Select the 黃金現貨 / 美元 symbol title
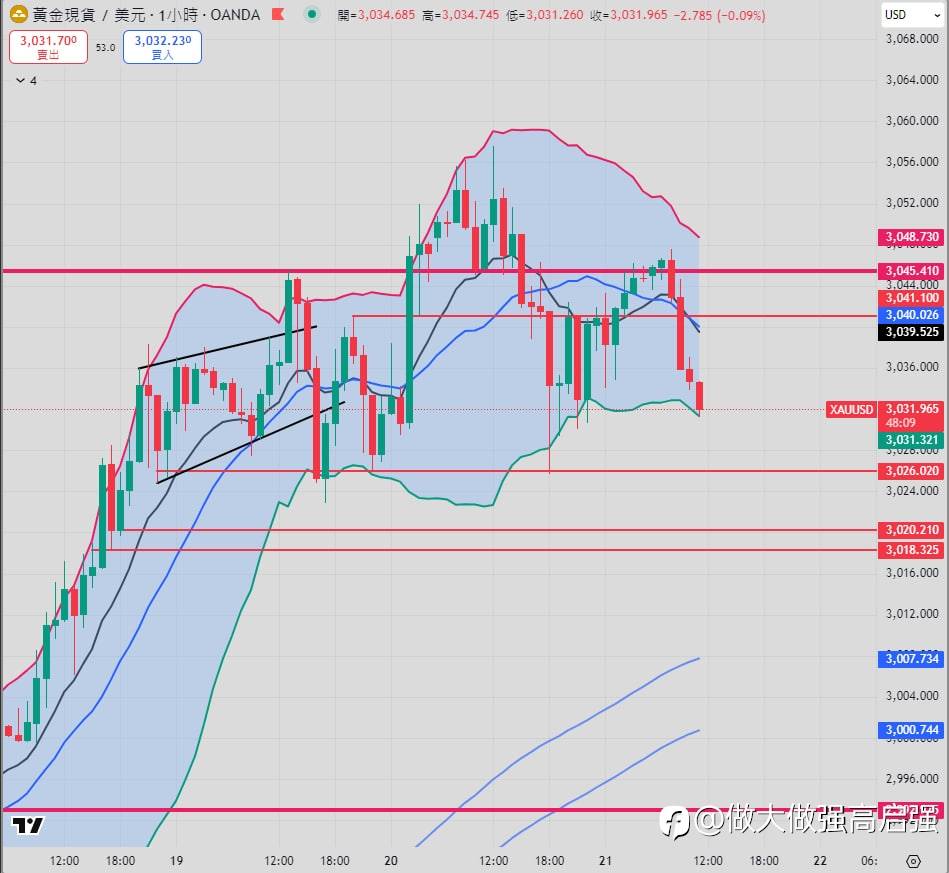The height and width of the screenshot is (873, 949). [85, 15]
